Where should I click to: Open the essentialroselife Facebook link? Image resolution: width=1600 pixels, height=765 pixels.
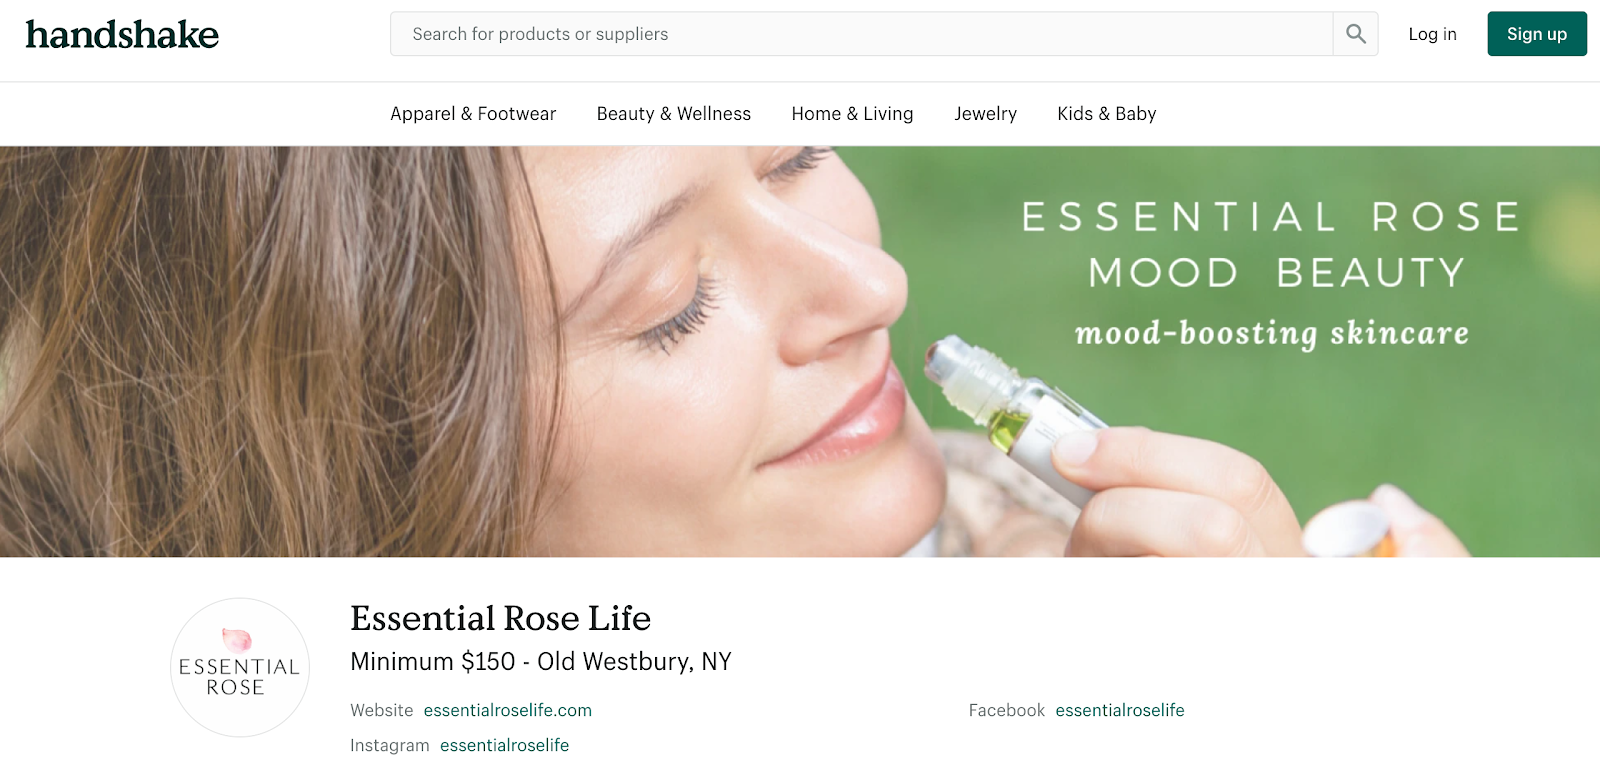click(1120, 710)
